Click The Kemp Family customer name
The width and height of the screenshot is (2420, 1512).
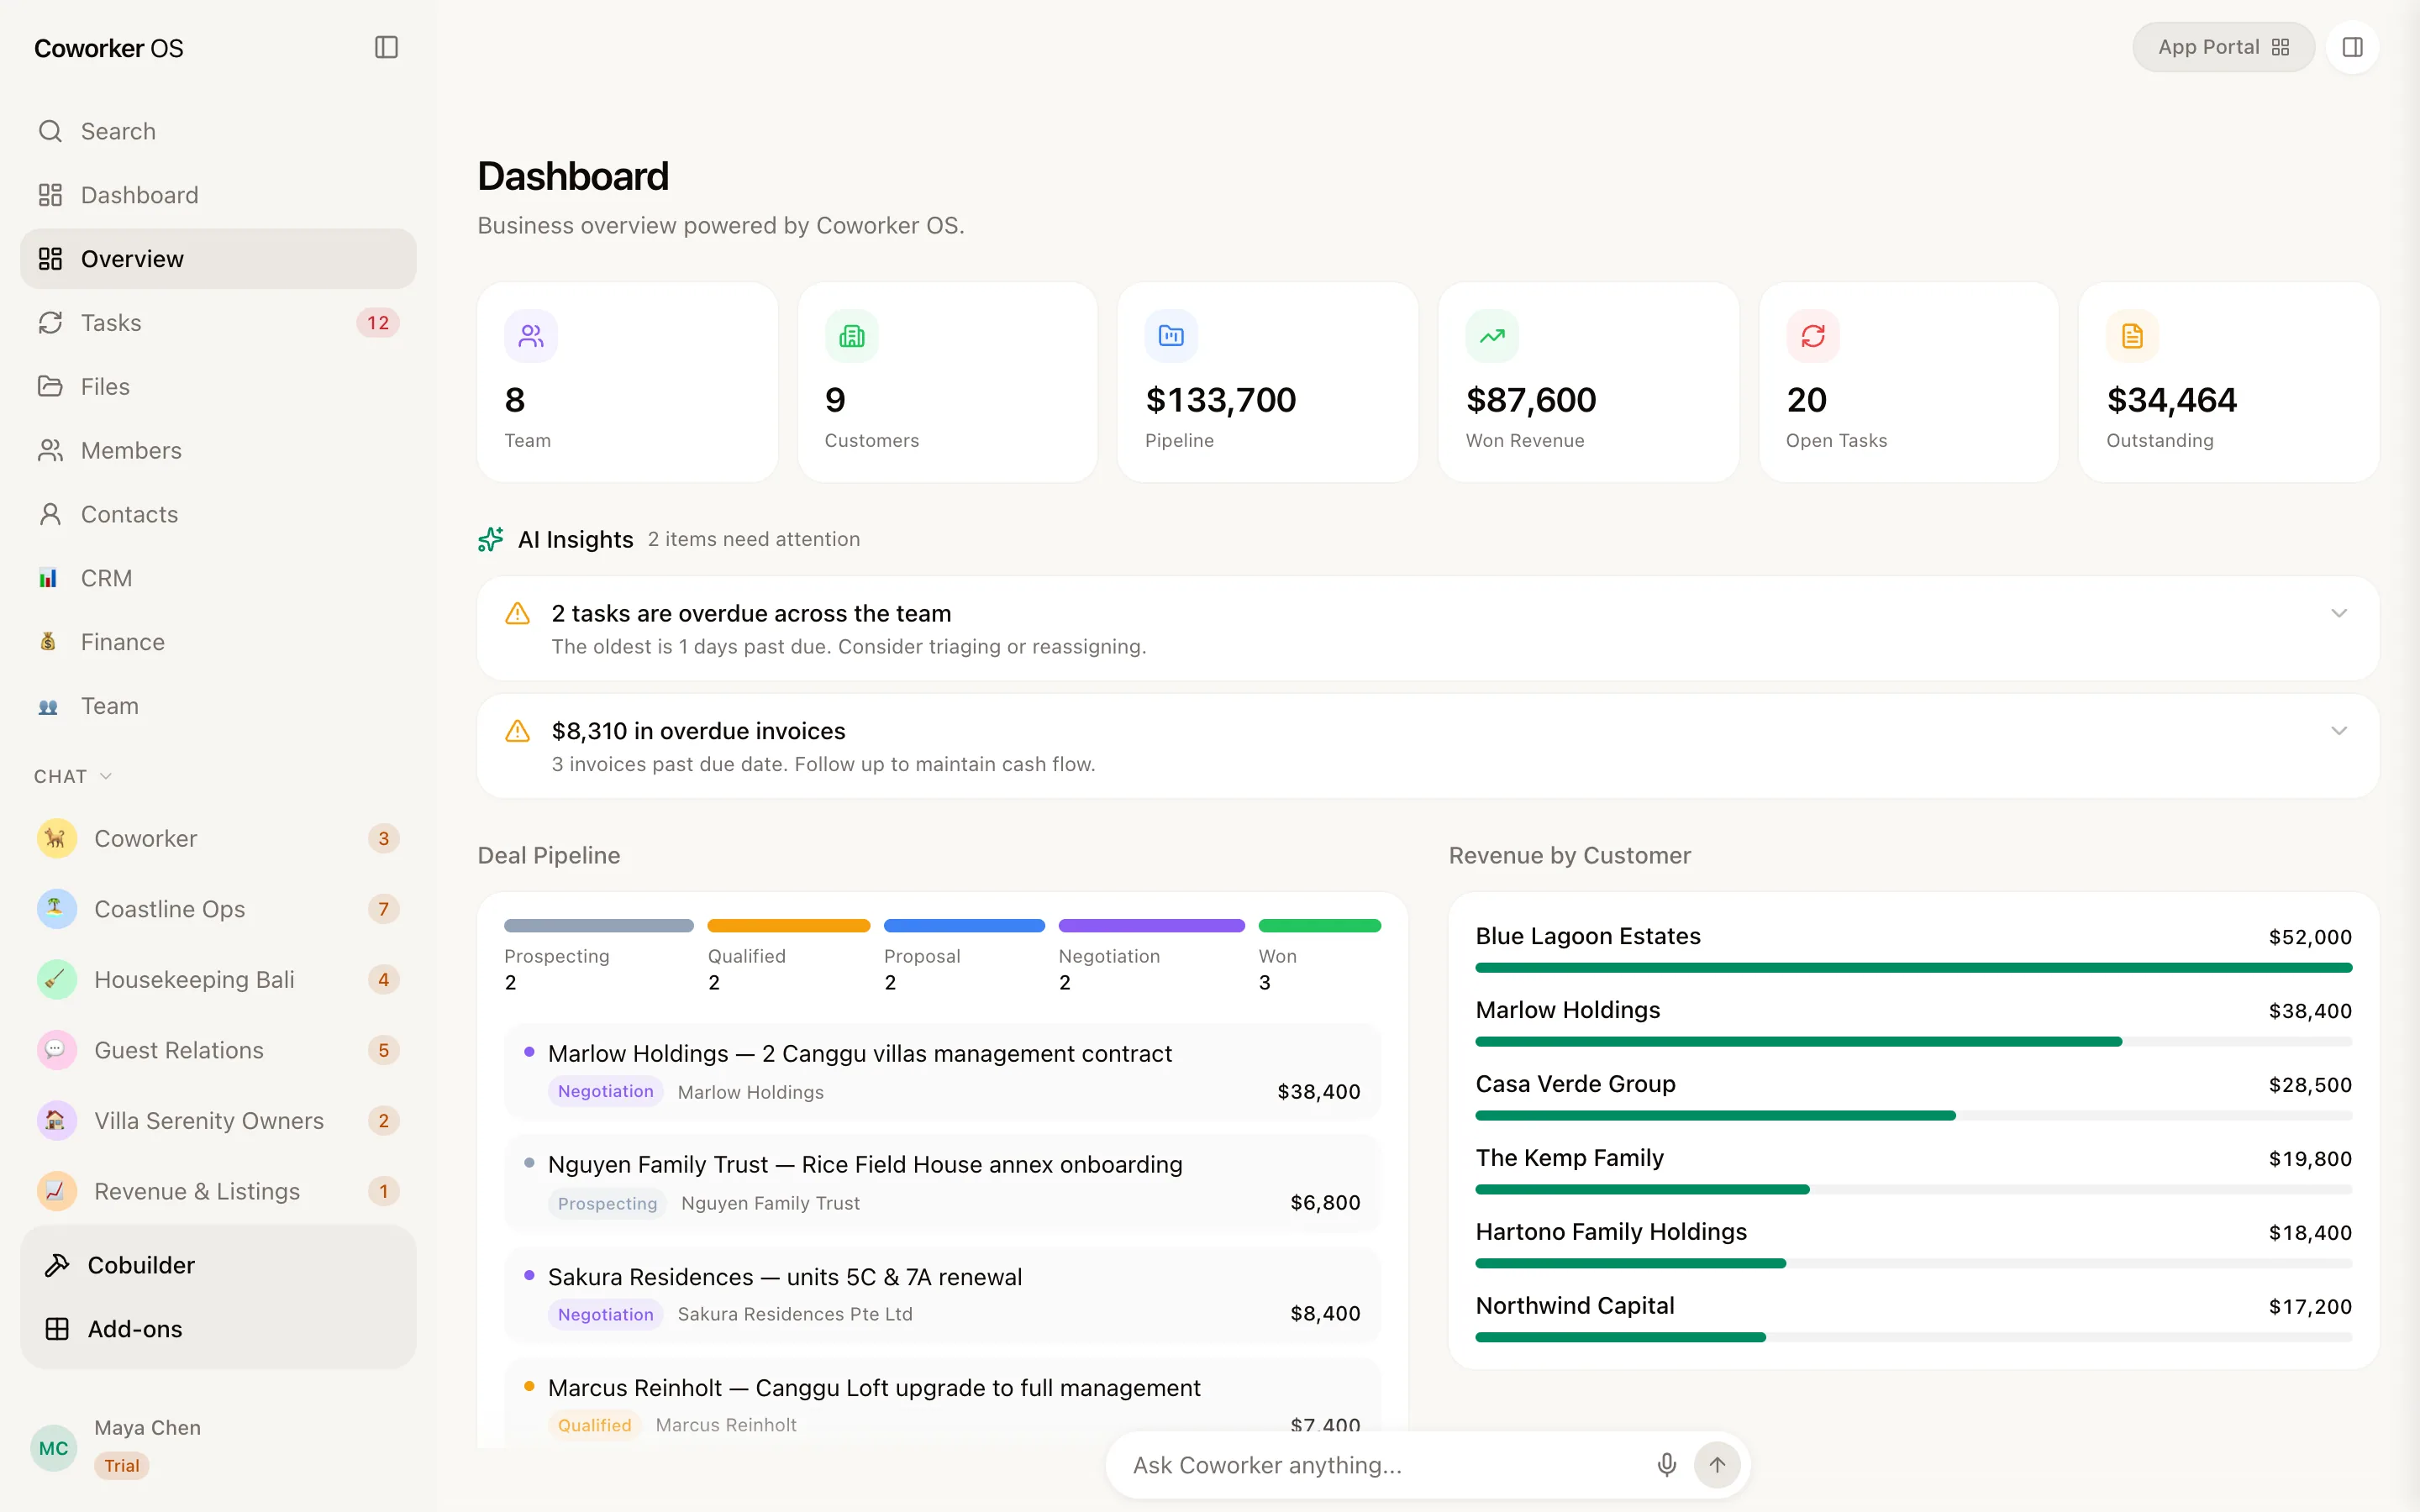[1569, 1158]
